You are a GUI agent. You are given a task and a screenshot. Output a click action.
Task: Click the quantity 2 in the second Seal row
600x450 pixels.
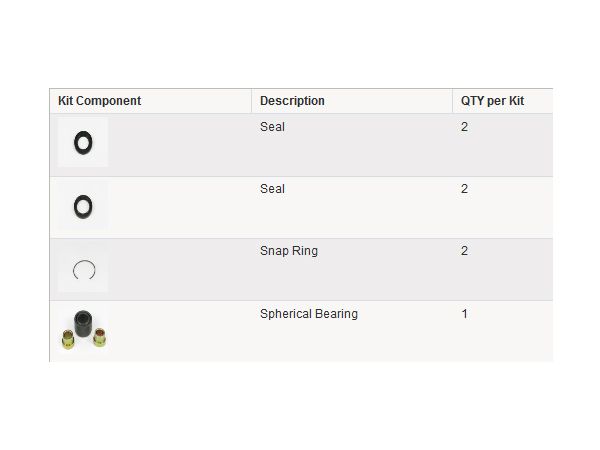click(x=464, y=189)
